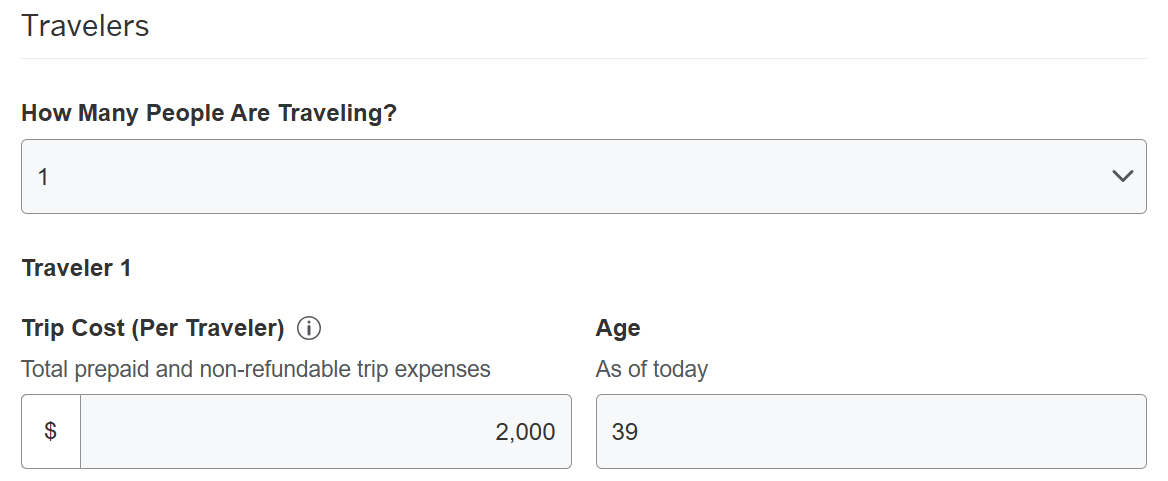Click the number 39 in Age field
The image size is (1168, 481).
pyautogui.click(x=625, y=432)
